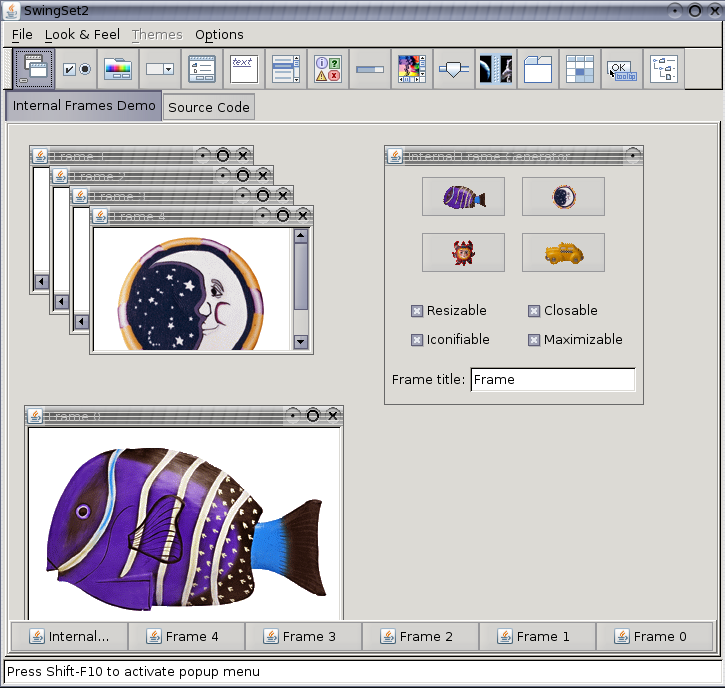Click the yellow car frame generator button
Image resolution: width=725 pixels, height=688 pixels.
coord(563,253)
